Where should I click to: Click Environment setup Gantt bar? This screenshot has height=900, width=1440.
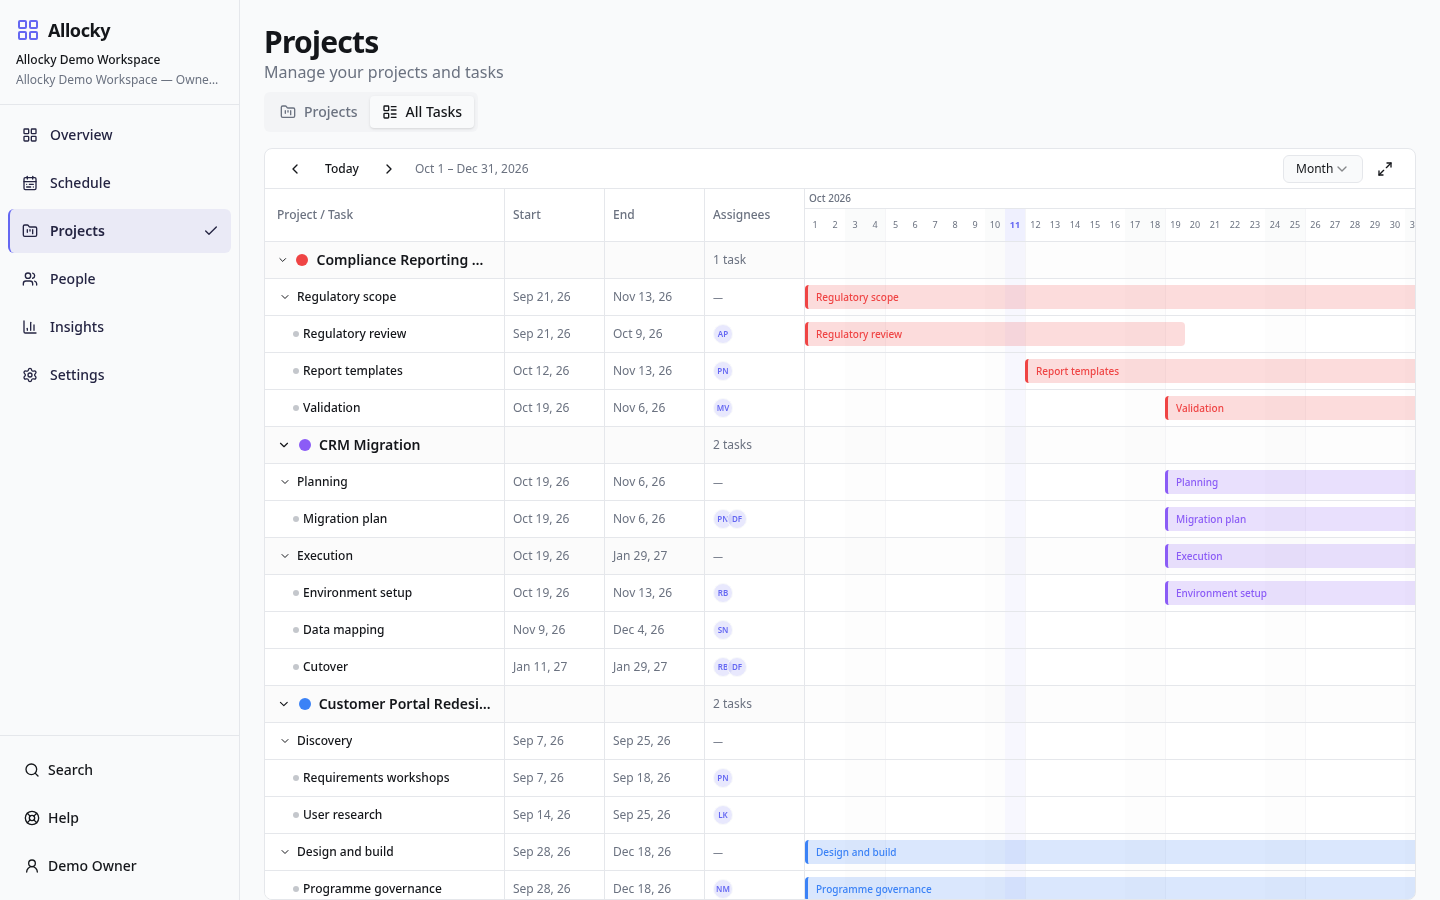click(x=1290, y=593)
